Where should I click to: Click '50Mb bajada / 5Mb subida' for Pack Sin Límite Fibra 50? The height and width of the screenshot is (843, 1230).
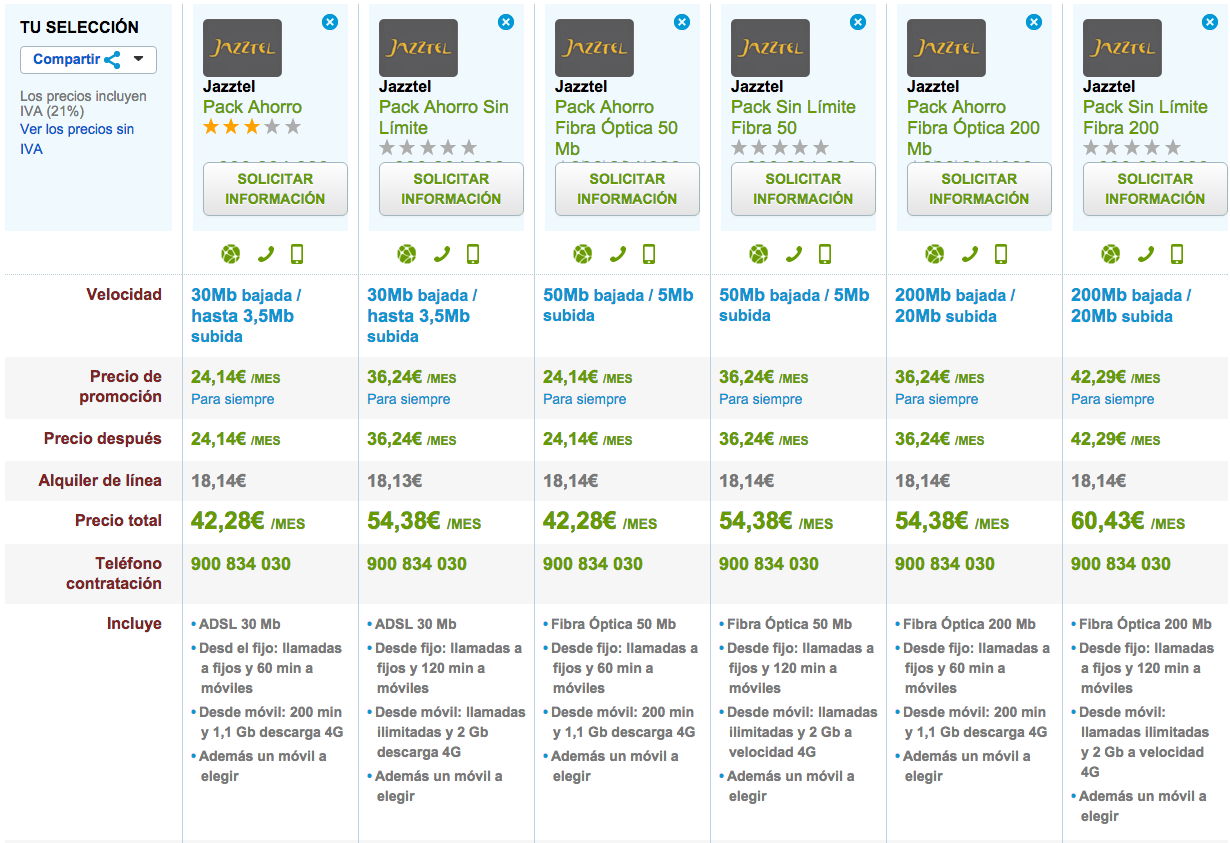pos(794,305)
